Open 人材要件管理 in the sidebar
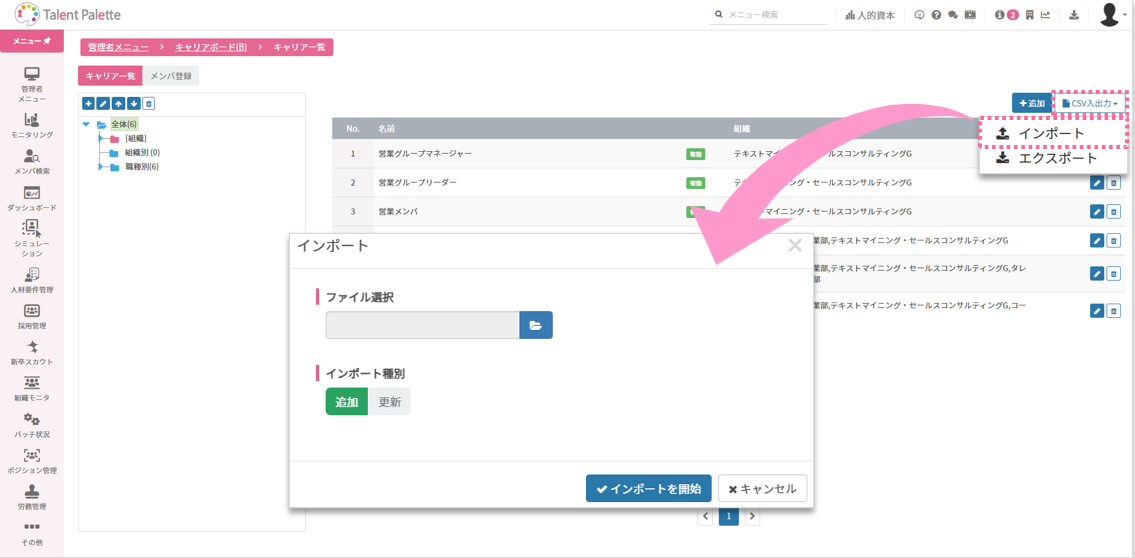1135x558 pixels. click(x=32, y=280)
